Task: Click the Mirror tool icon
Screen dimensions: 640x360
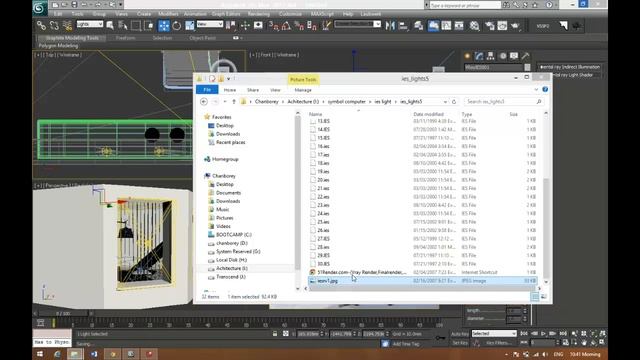Action: (x=390, y=26)
